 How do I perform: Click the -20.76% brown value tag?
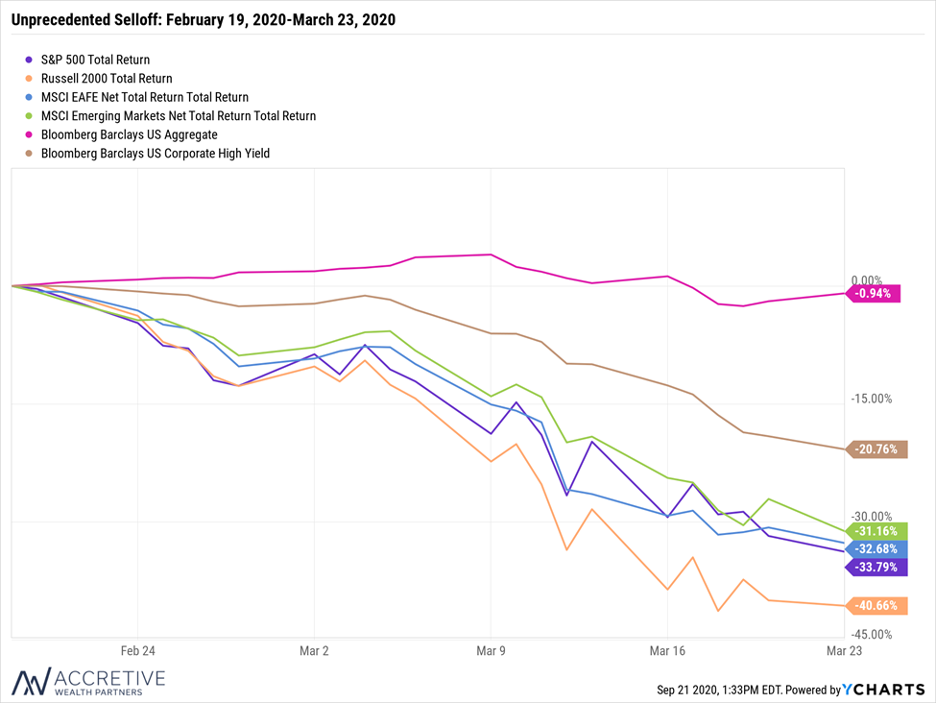[877, 449]
